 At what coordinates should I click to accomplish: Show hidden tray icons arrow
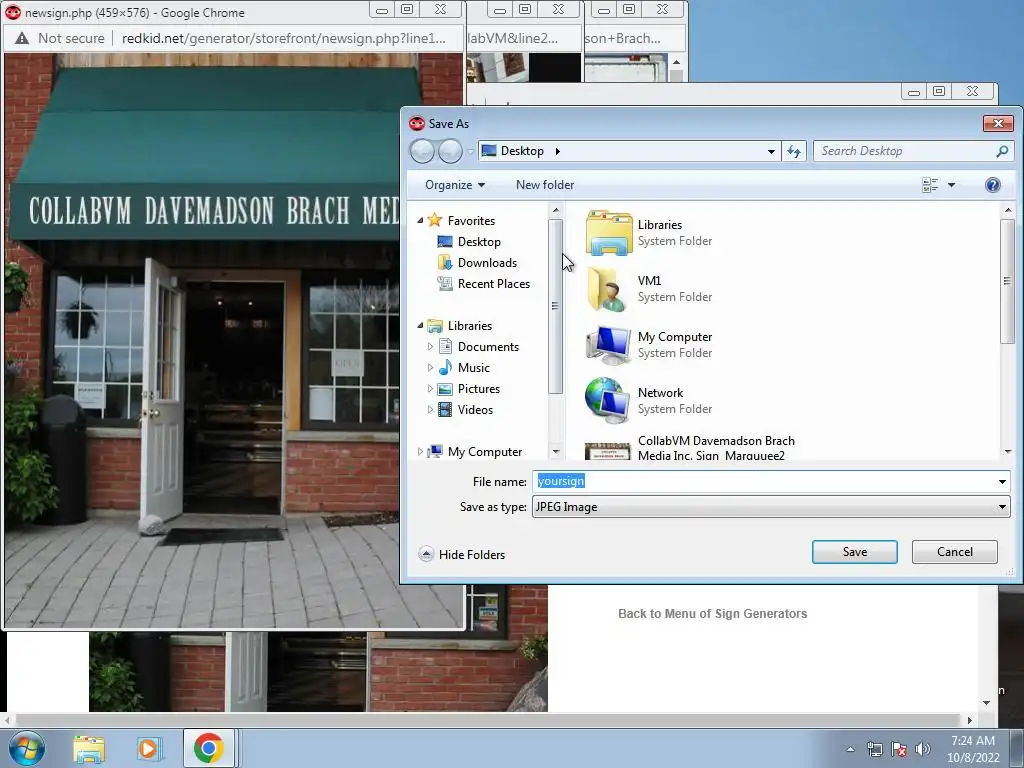pos(850,749)
